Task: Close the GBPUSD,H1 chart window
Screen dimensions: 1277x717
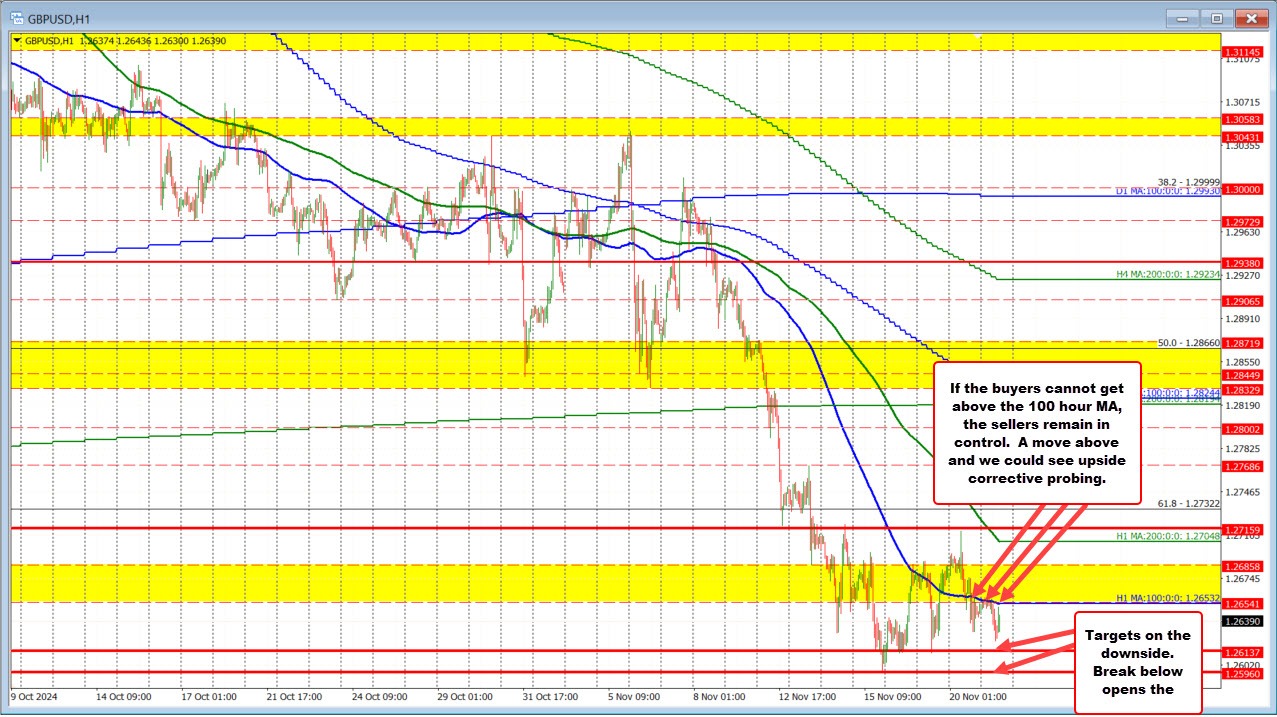Action: point(1250,17)
